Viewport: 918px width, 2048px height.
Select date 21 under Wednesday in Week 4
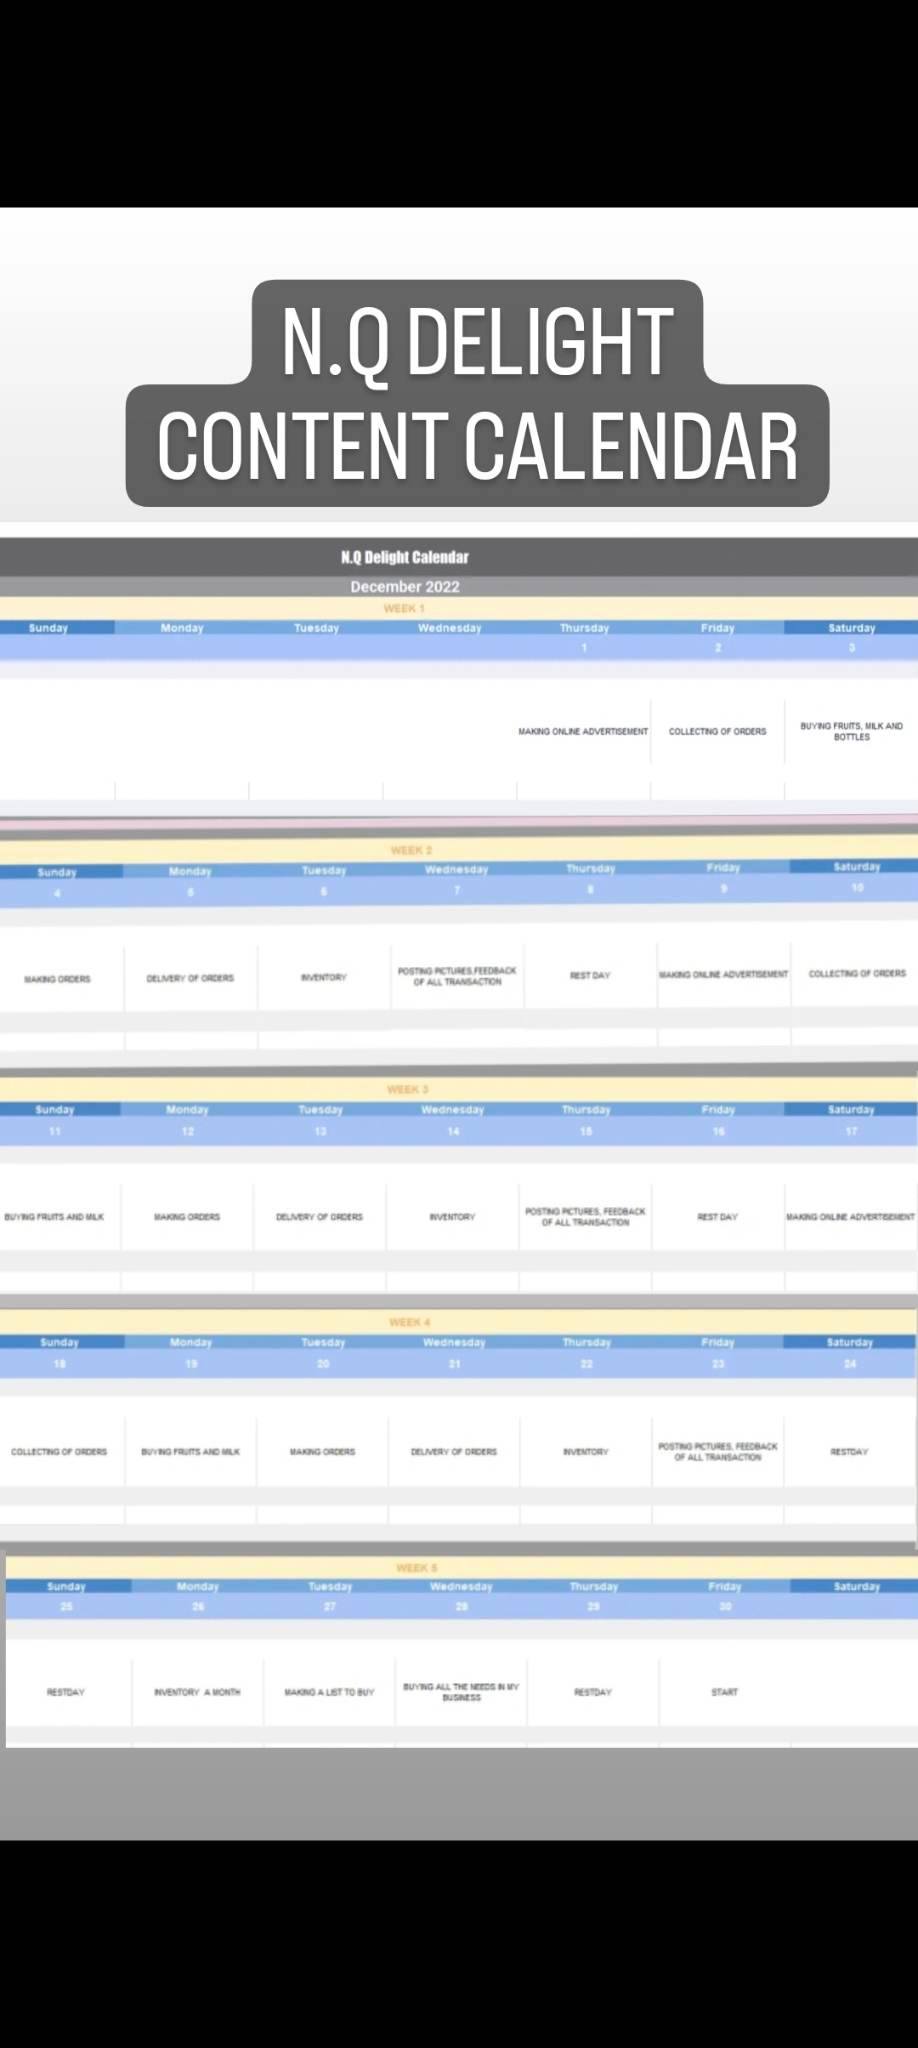(x=454, y=1365)
